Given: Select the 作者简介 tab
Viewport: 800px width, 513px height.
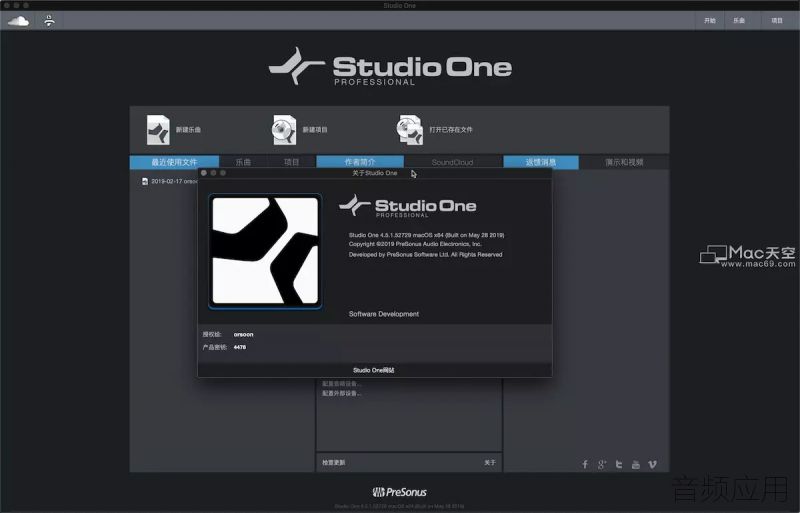Looking at the screenshot, I should pyautogui.click(x=360, y=162).
